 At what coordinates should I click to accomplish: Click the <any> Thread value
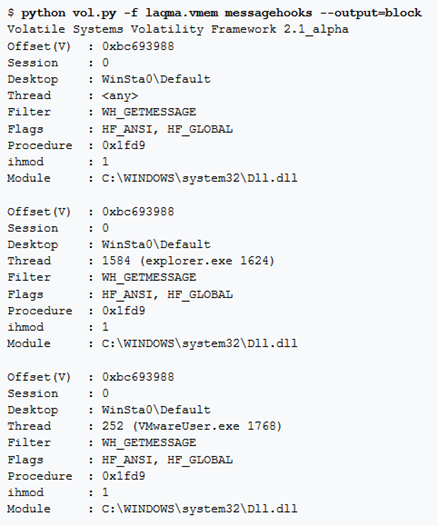(x=120, y=96)
